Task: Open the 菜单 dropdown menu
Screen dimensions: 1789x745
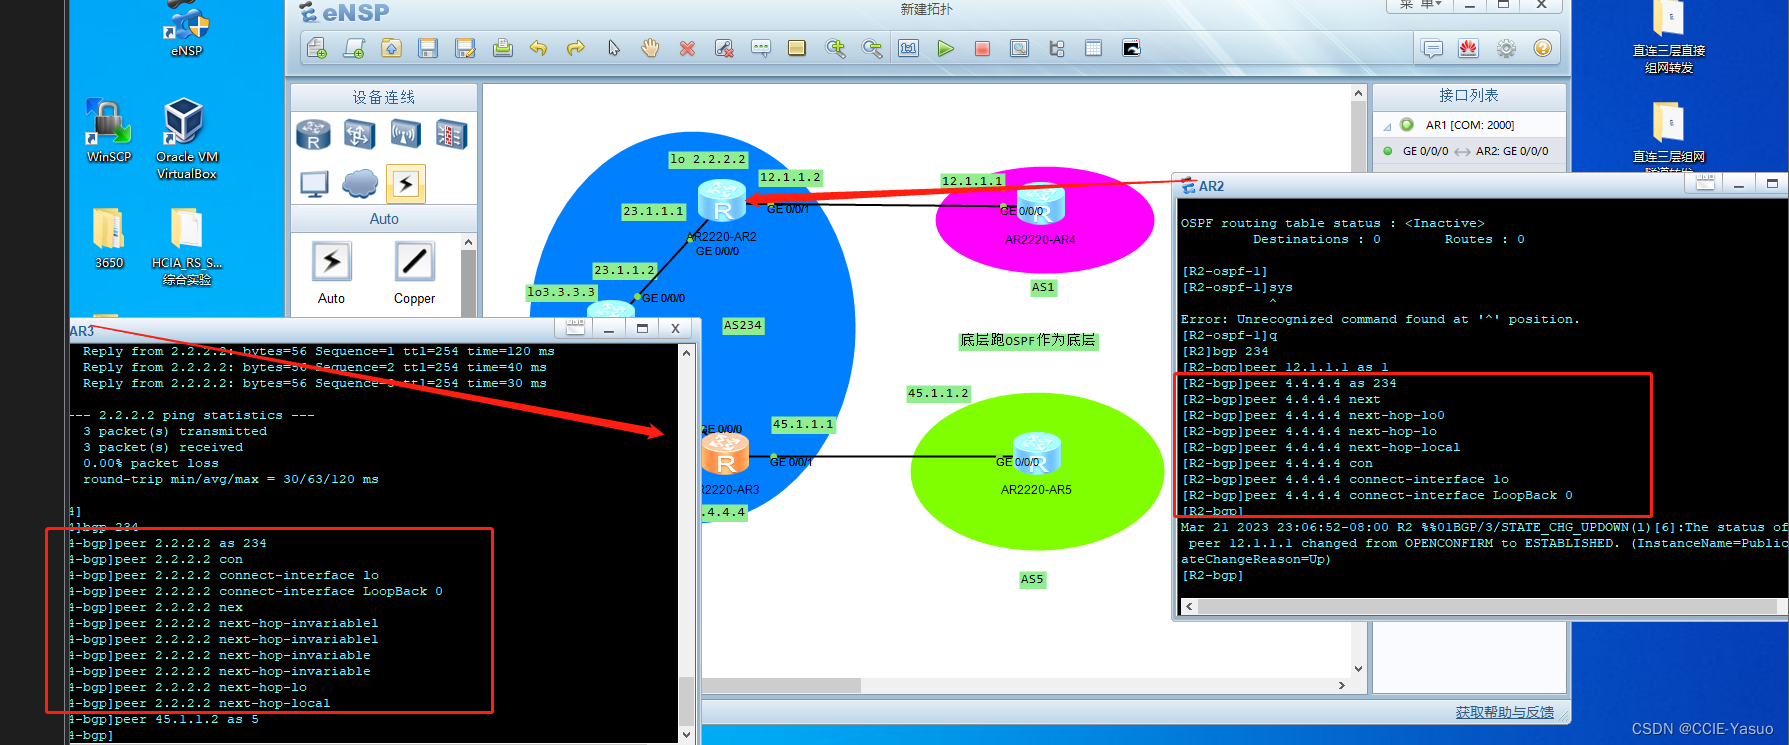Action: 1419,5
